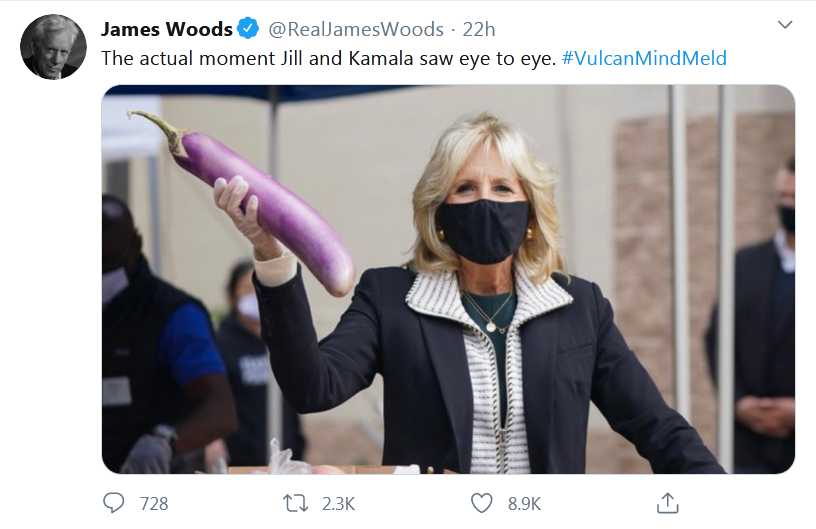Follow the #VulcanMindMeld hashtag
Screen dimensions: 816x529
tap(644, 58)
